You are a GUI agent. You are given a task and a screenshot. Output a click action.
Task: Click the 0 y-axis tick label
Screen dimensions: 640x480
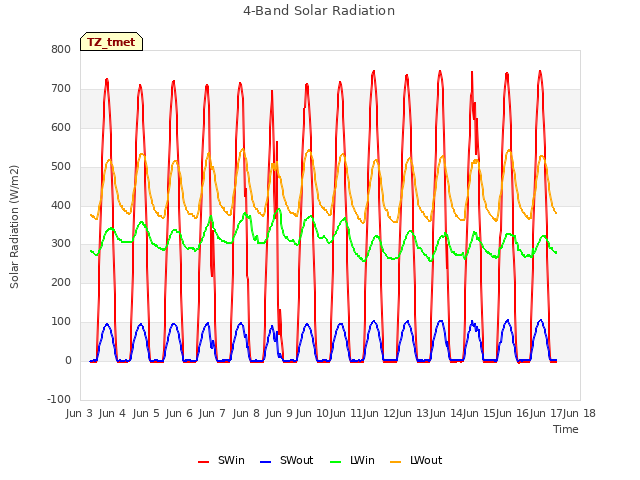(68, 361)
